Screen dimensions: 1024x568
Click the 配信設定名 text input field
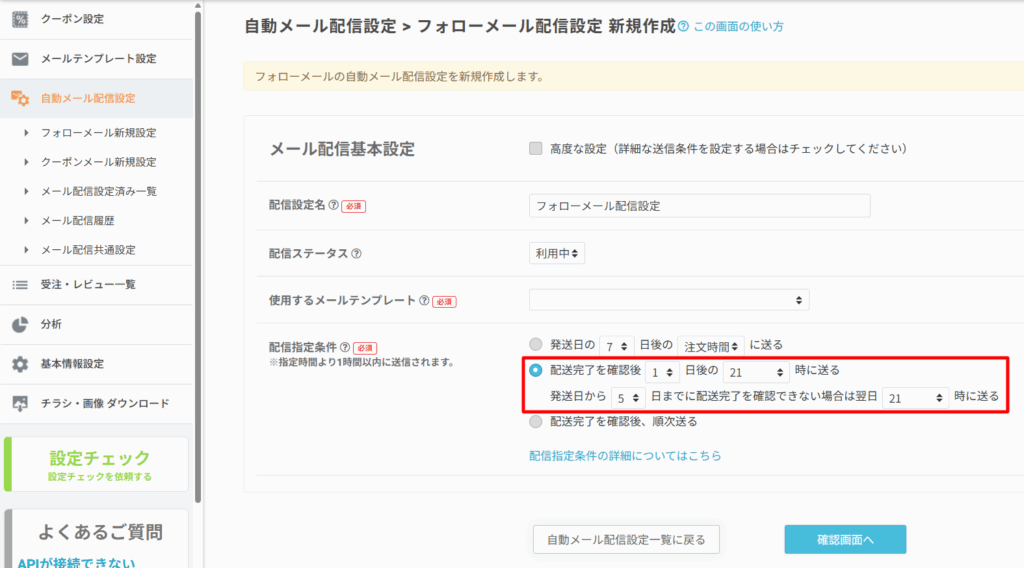[699, 206]
